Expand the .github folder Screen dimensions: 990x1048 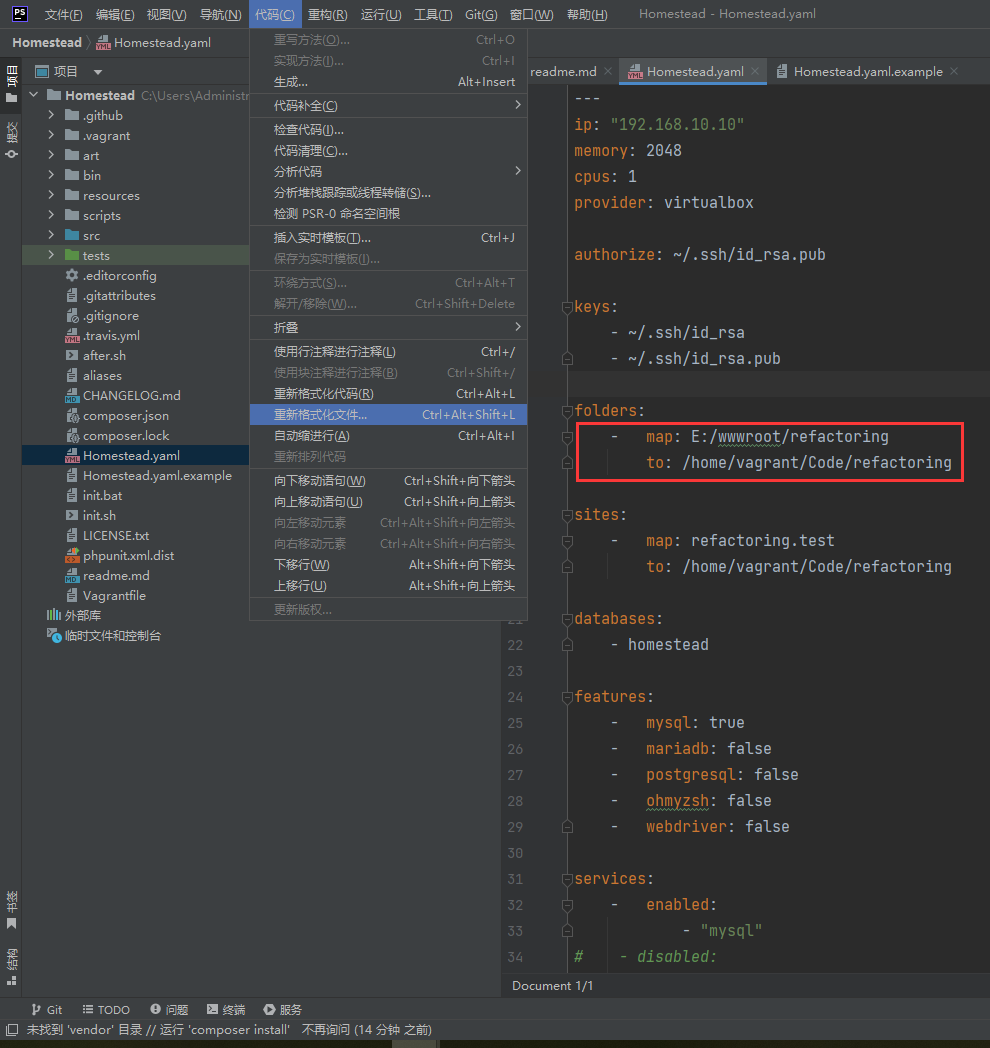51,116
